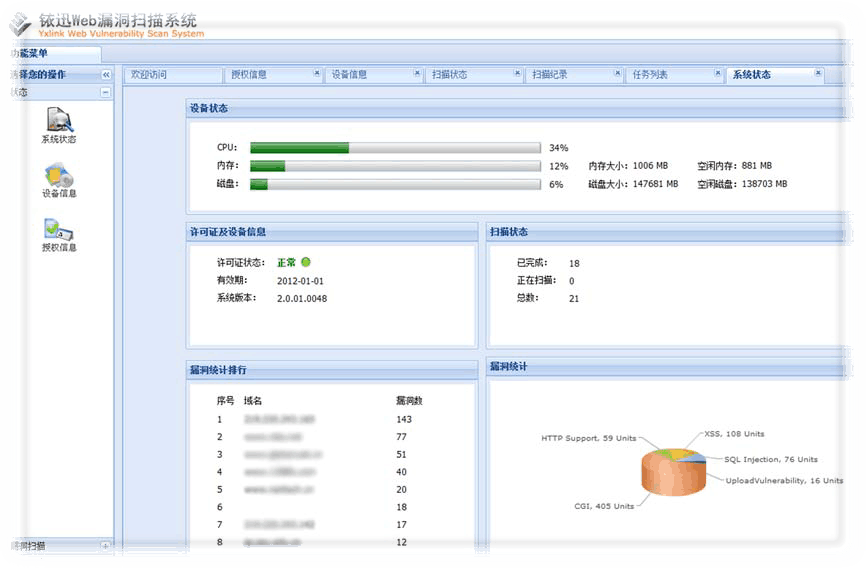This screenshot has height=568, width=866.
Task: Click the CPU usage progress bar
Action: (395, 147)
